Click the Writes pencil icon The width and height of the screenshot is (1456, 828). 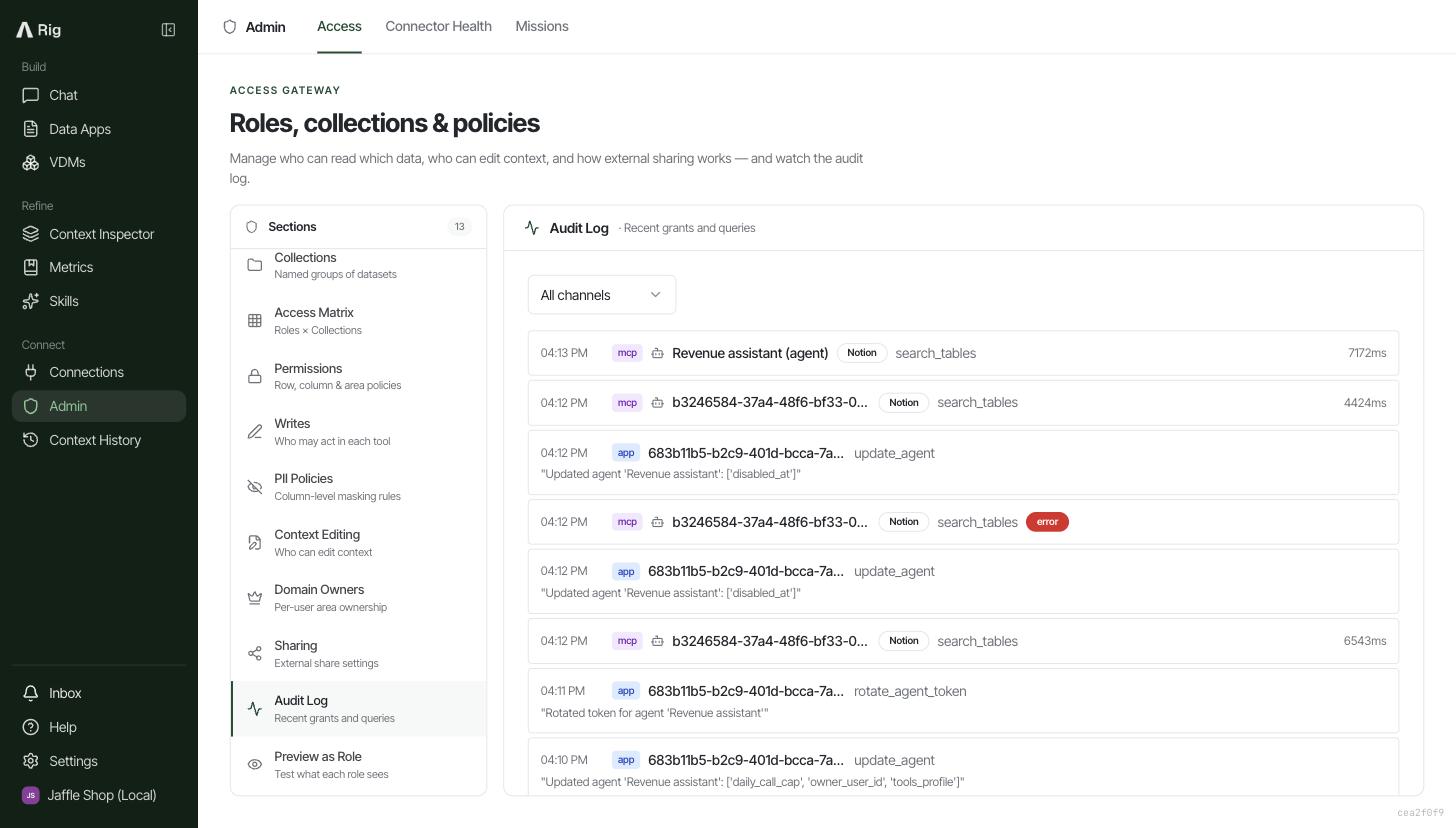pyautogui.click(x=255, y=432)
